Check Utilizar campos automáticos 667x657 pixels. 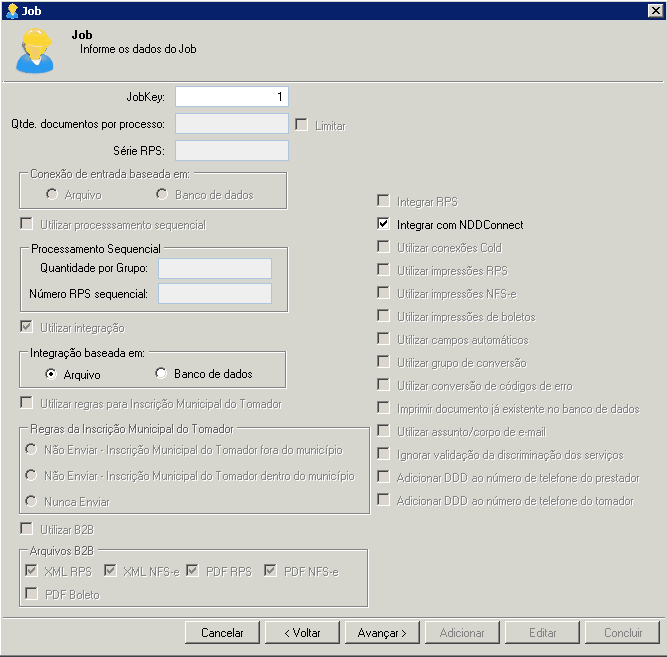[x=383, y=338]
